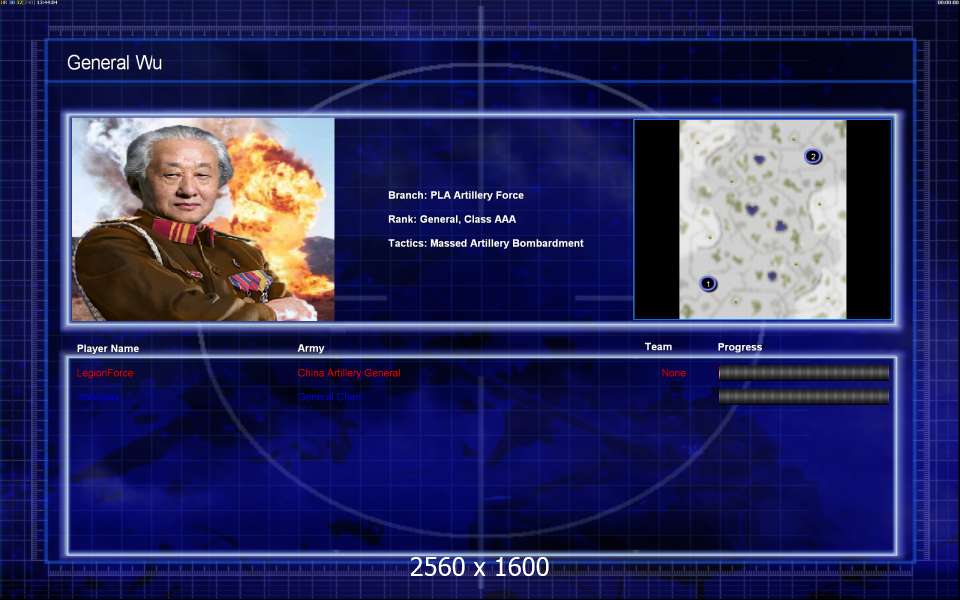960x600 pixels.
Task: Click the Player Name column header
Action: point(108,348)
